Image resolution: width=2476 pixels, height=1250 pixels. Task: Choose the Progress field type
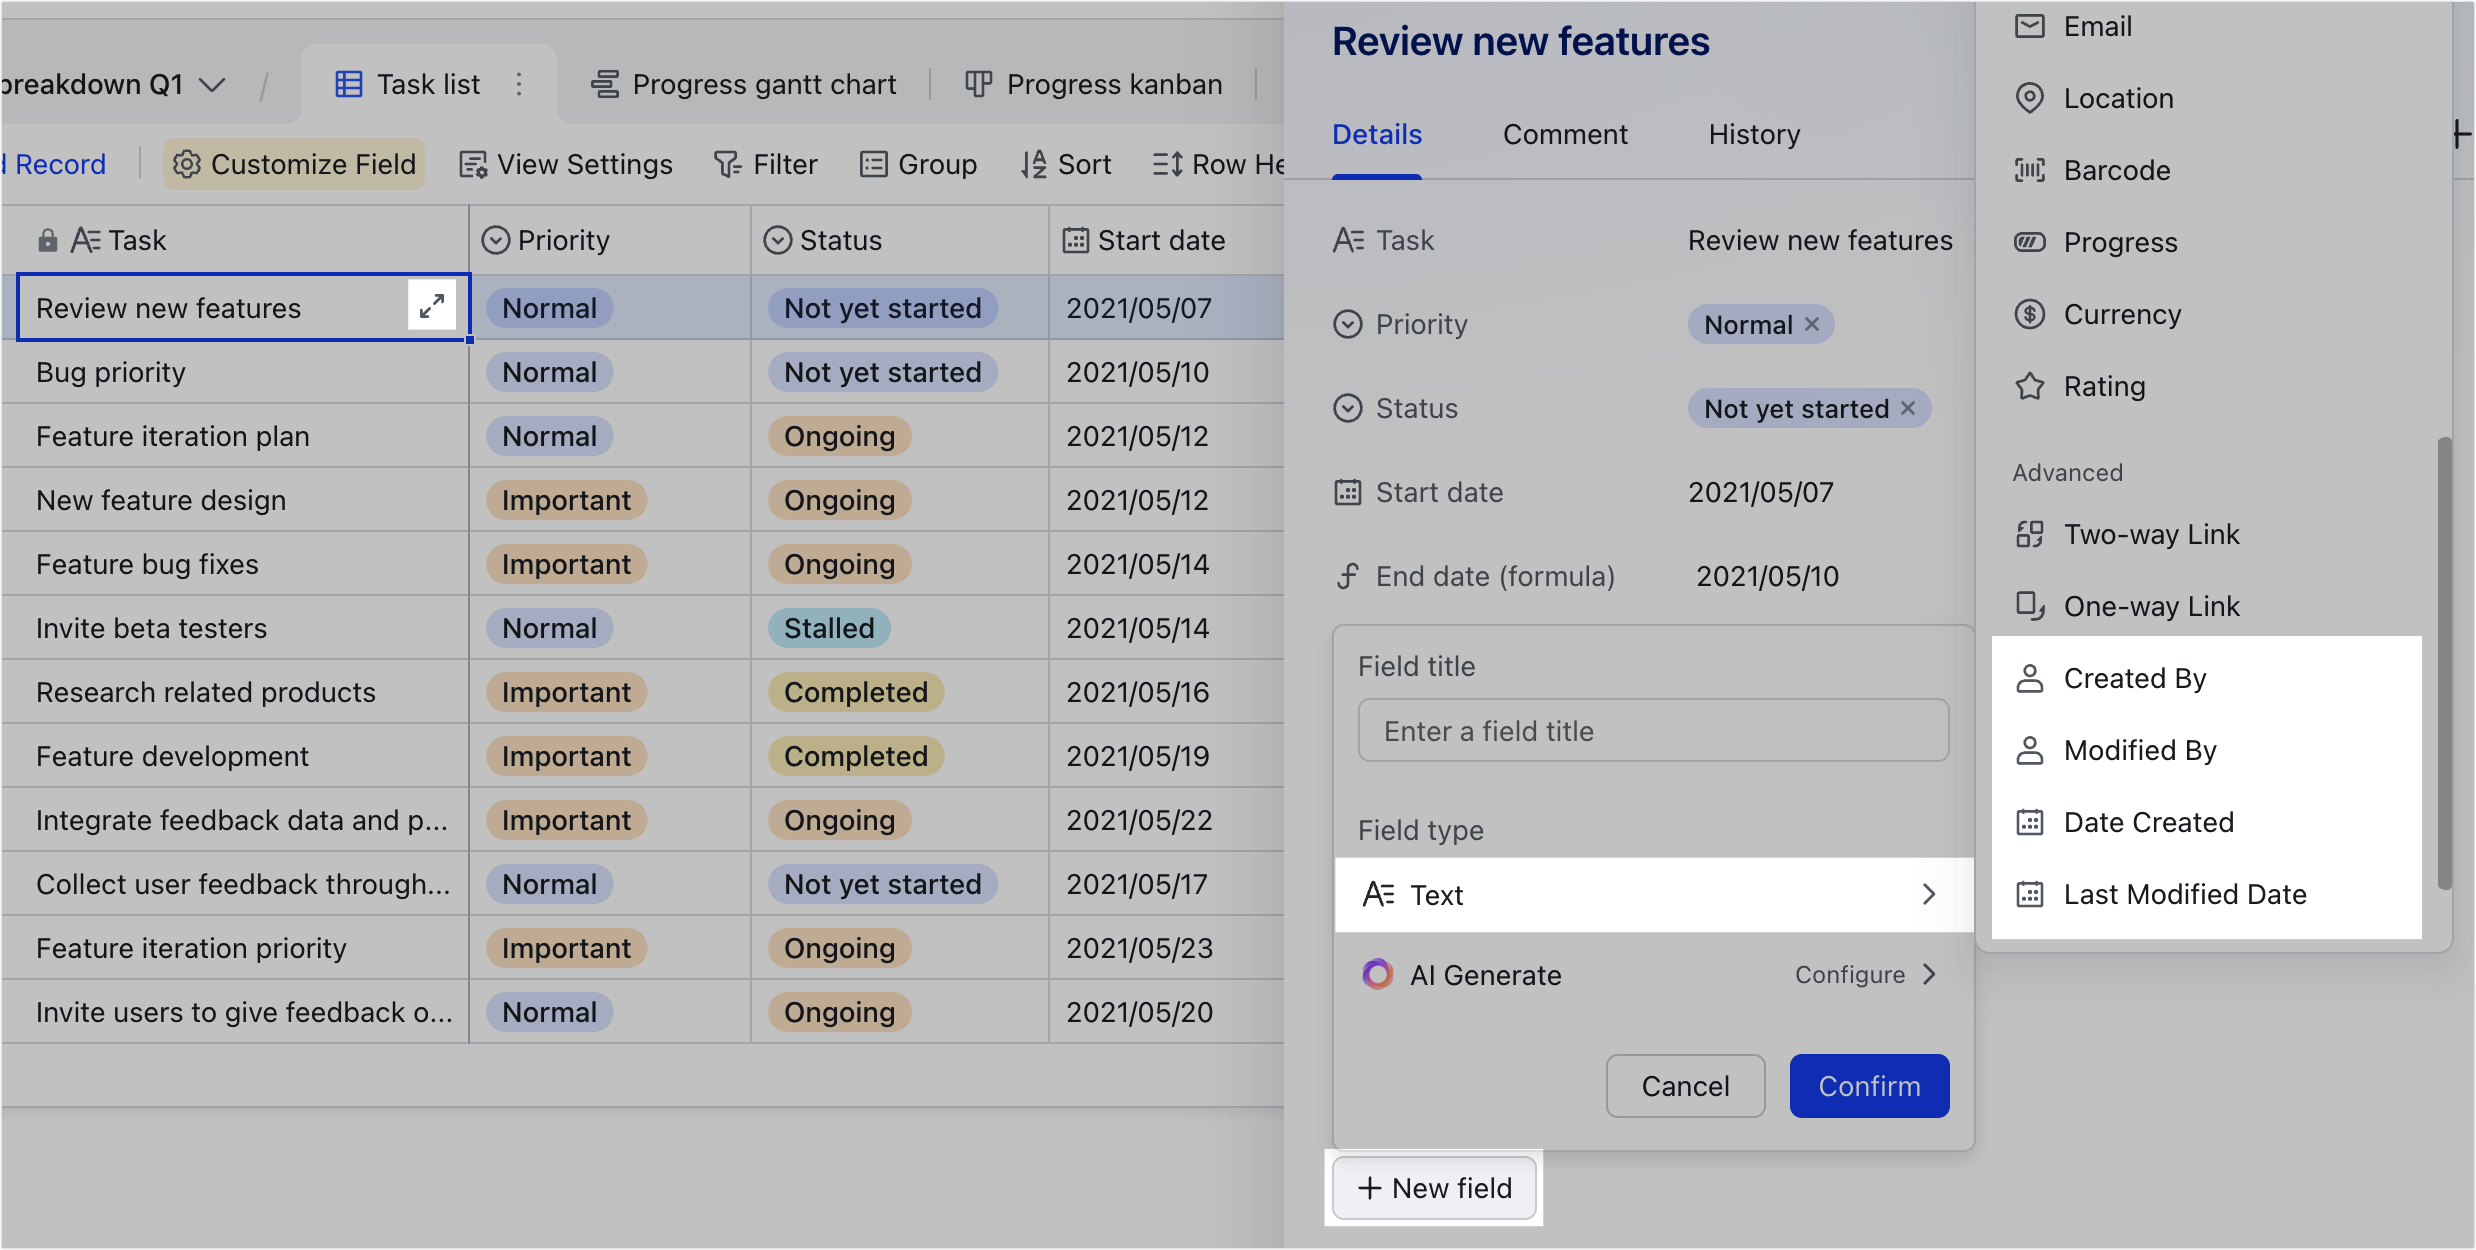2119,242
